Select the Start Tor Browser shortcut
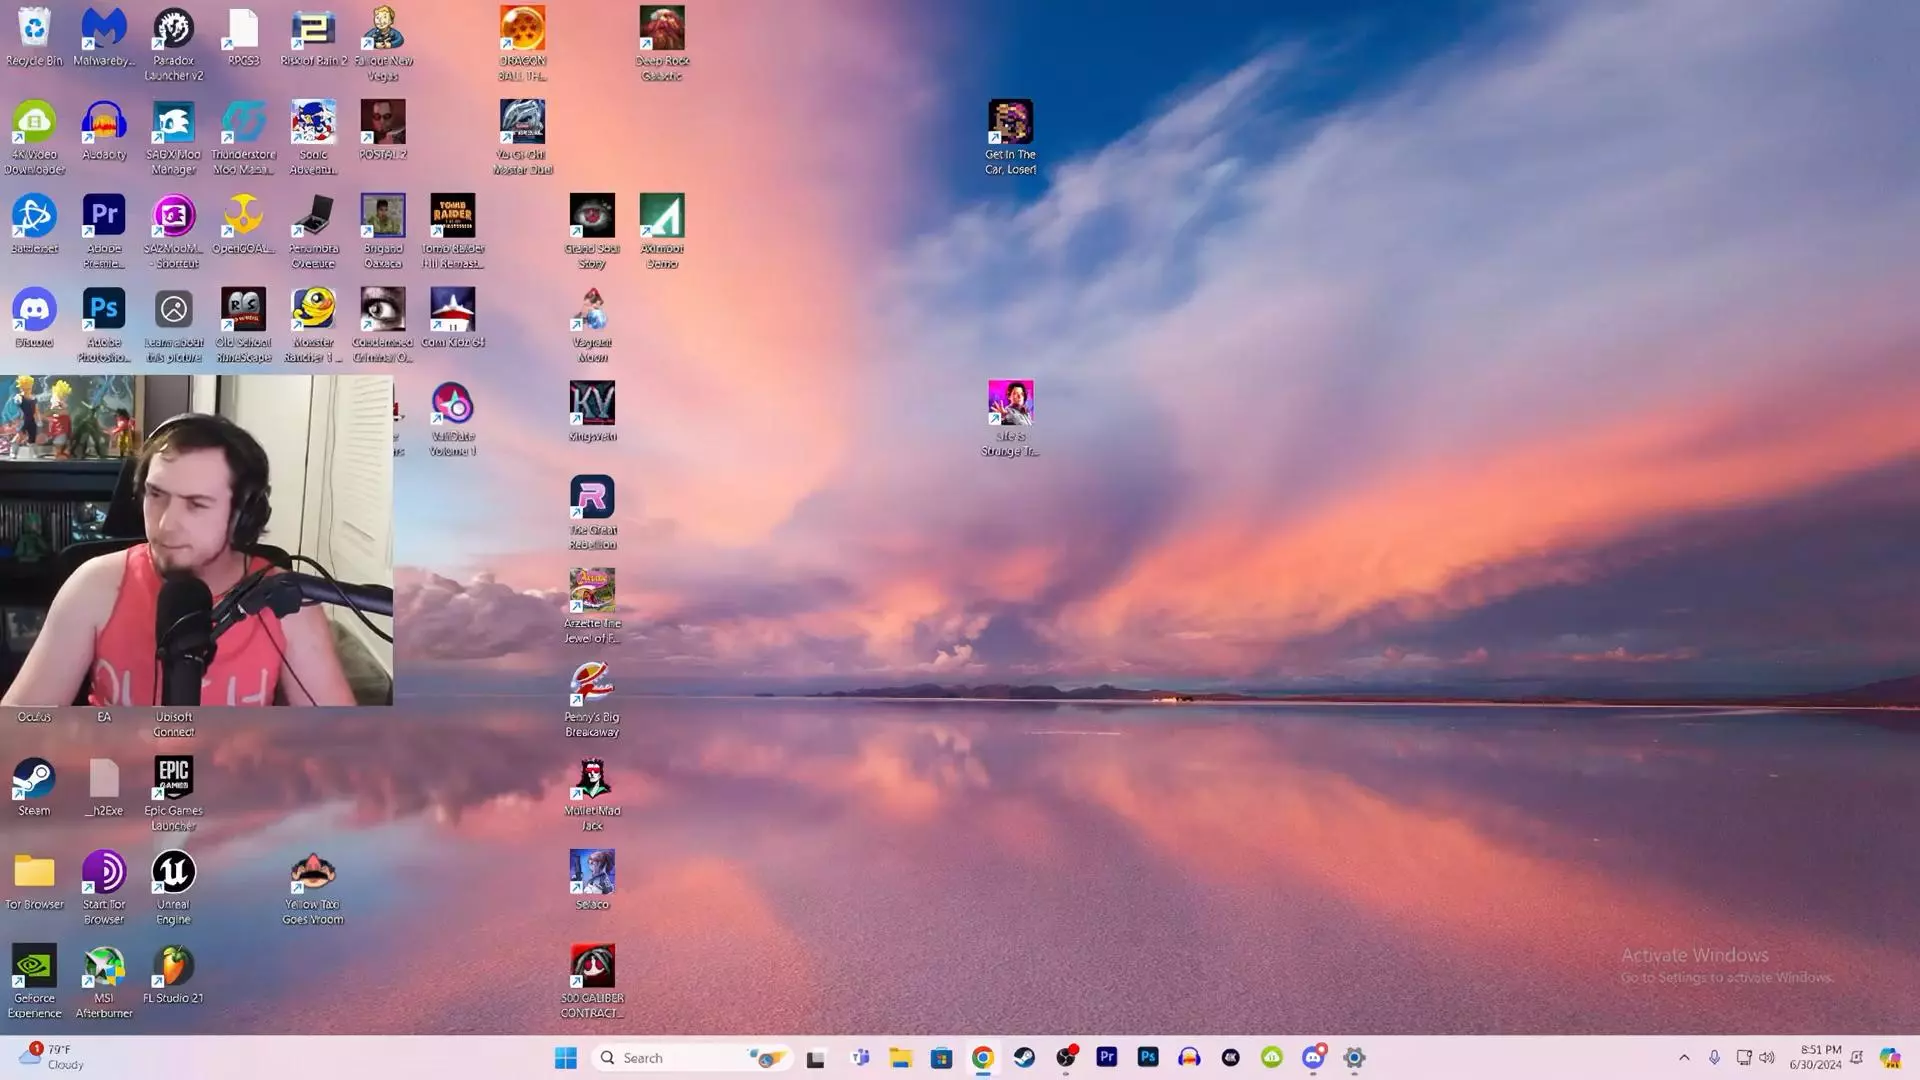This screenshot has width=1920, height=1080. click(x=104, y=888)
